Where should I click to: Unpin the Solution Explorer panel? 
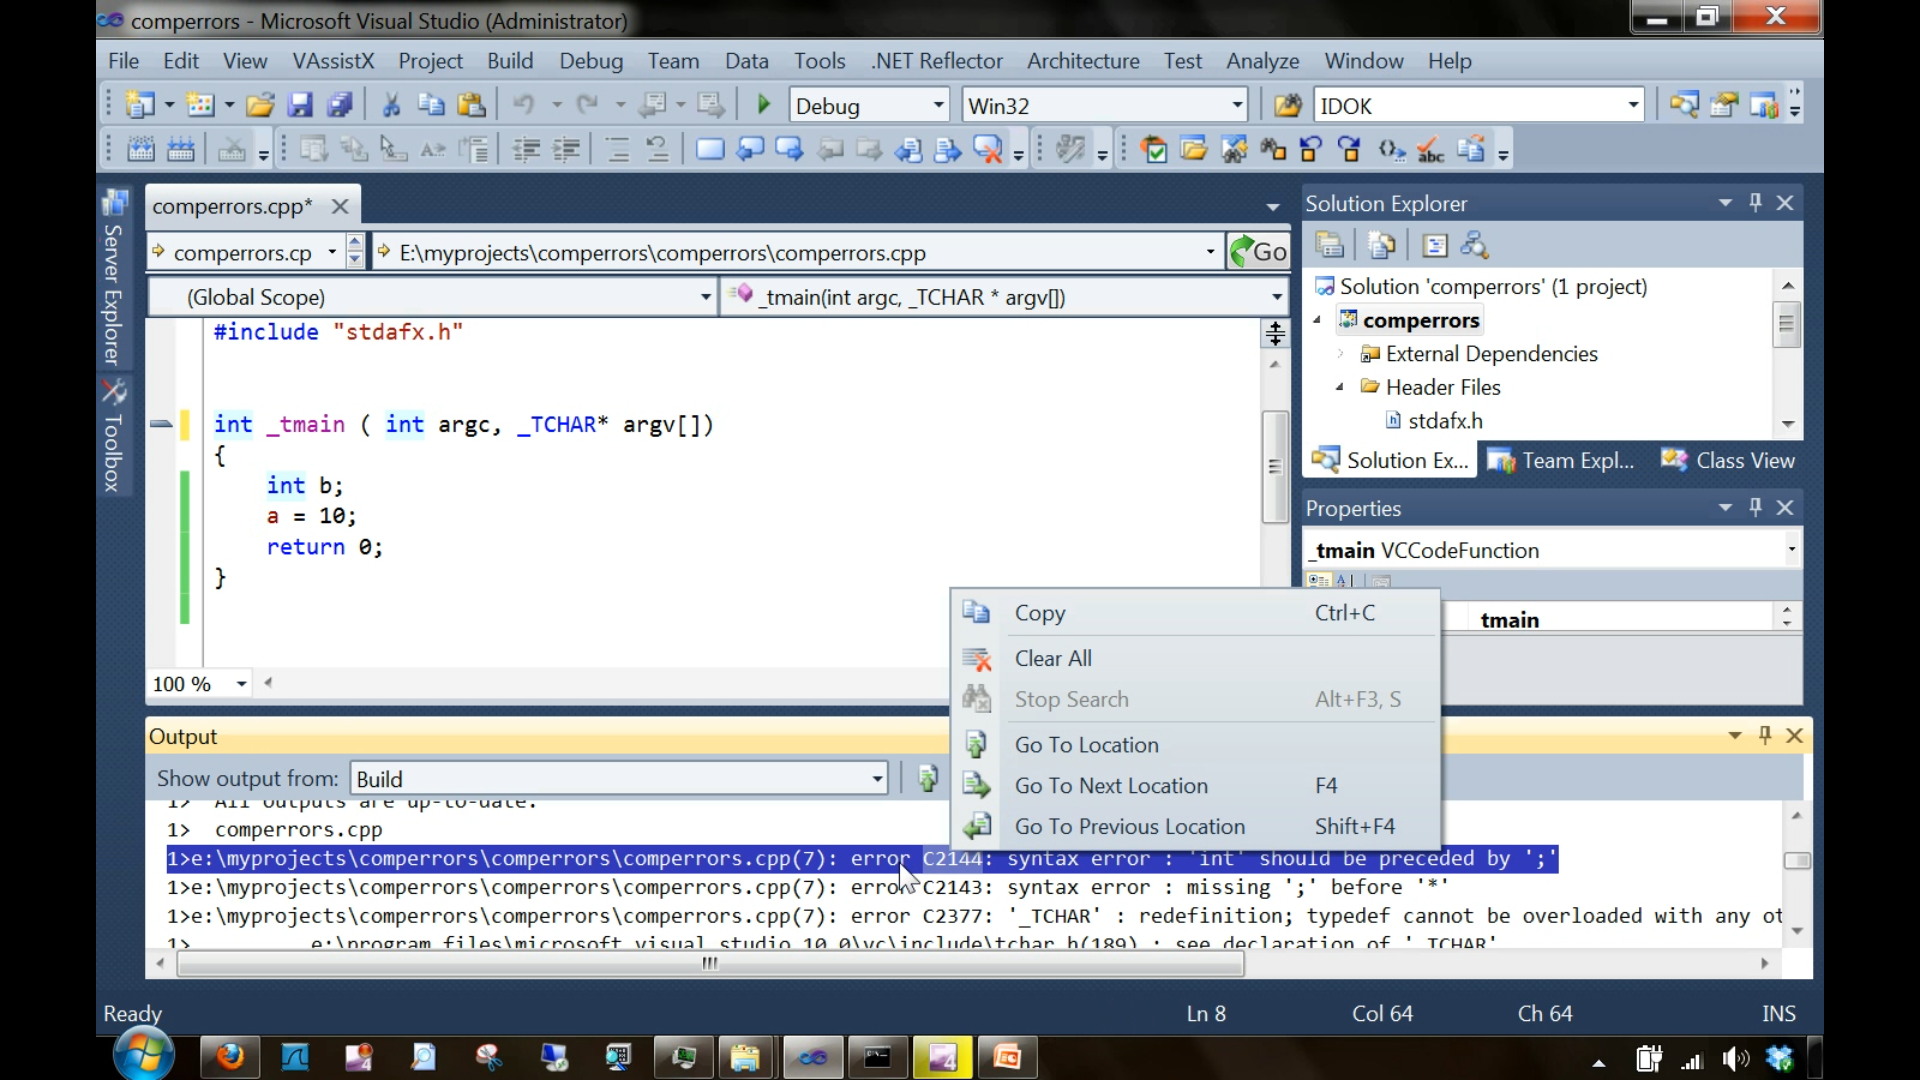pos(1756,202)
